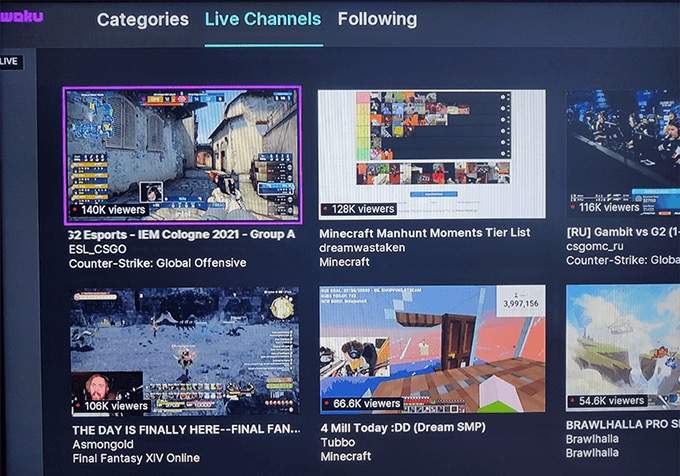The height and width of the screenshot is (476, 680).
Task: Click the 106K viewers badge
Action: 111,406
